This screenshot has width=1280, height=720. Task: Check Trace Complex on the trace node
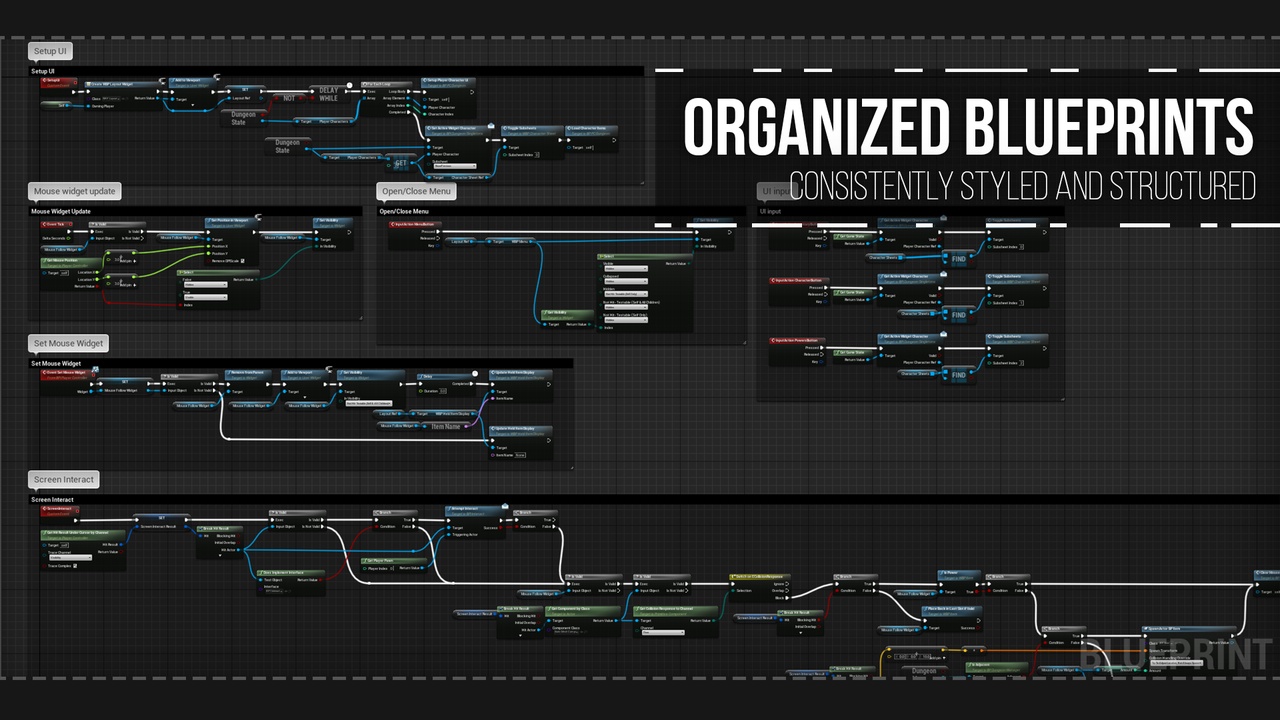point(75,566)
